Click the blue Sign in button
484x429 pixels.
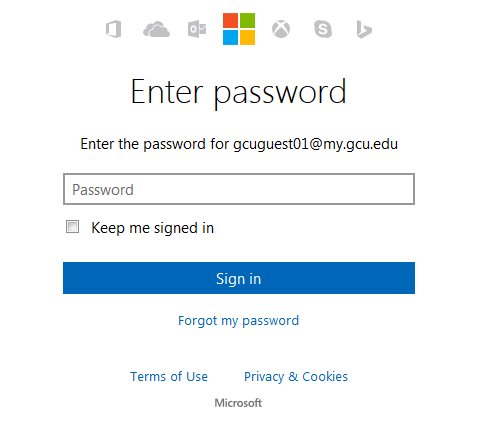click(x=239, y=278)
